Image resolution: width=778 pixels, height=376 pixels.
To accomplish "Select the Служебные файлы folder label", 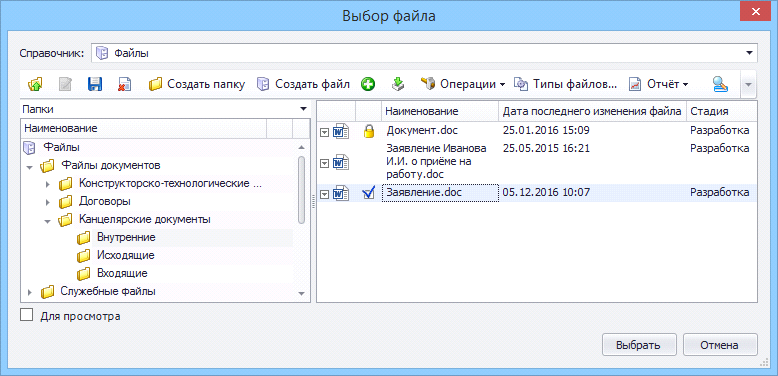I will pos(108,291).
